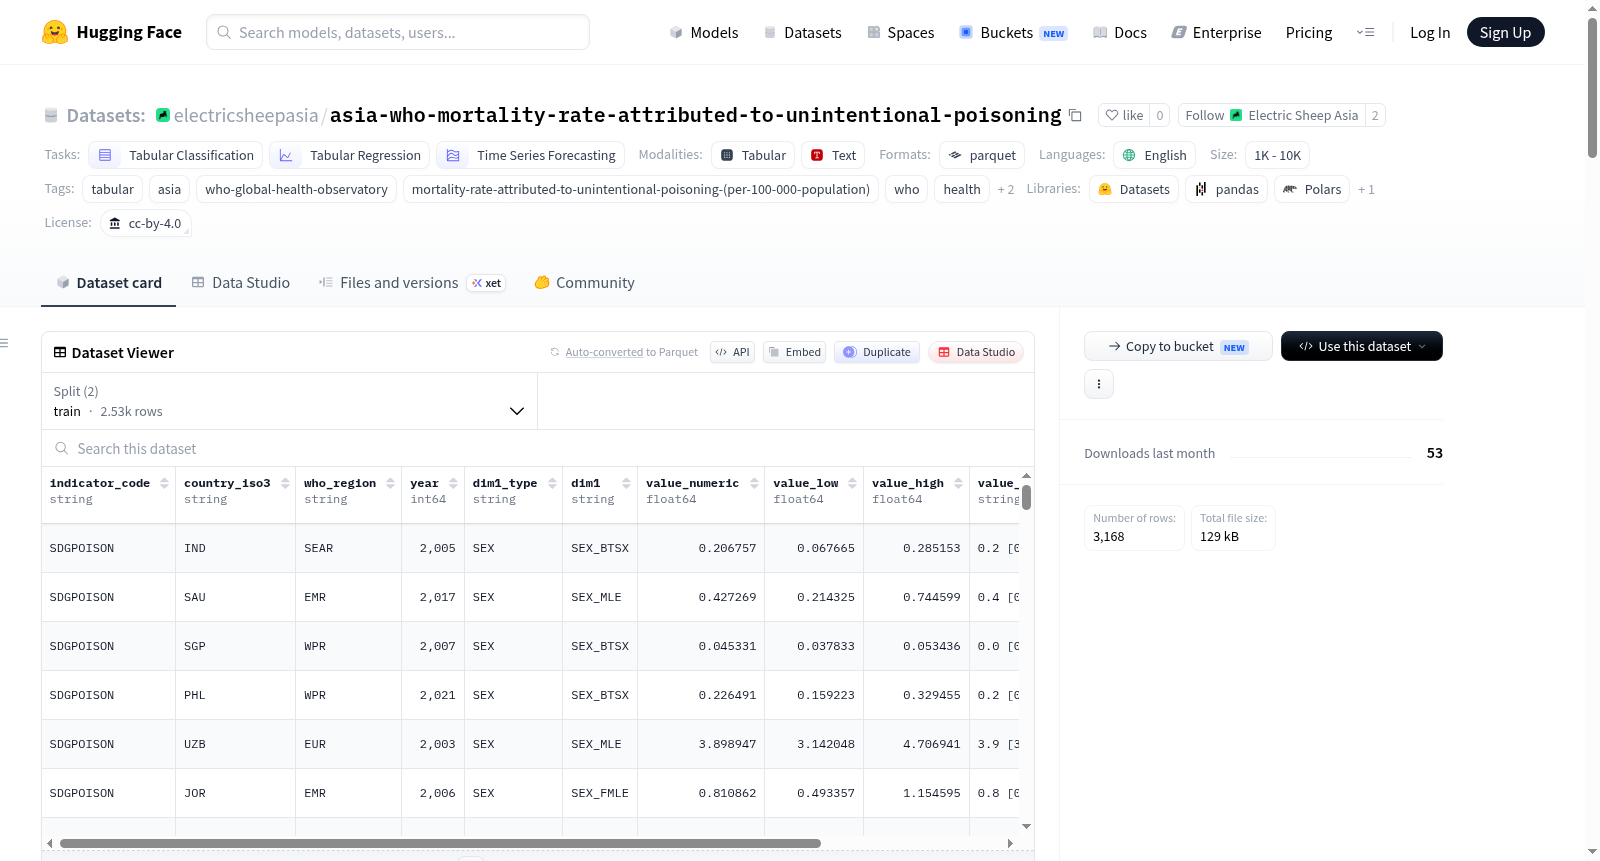Like the dataset with the heart button
The width and height of the screenshot is (1600, 861).
coord(1124,115)
